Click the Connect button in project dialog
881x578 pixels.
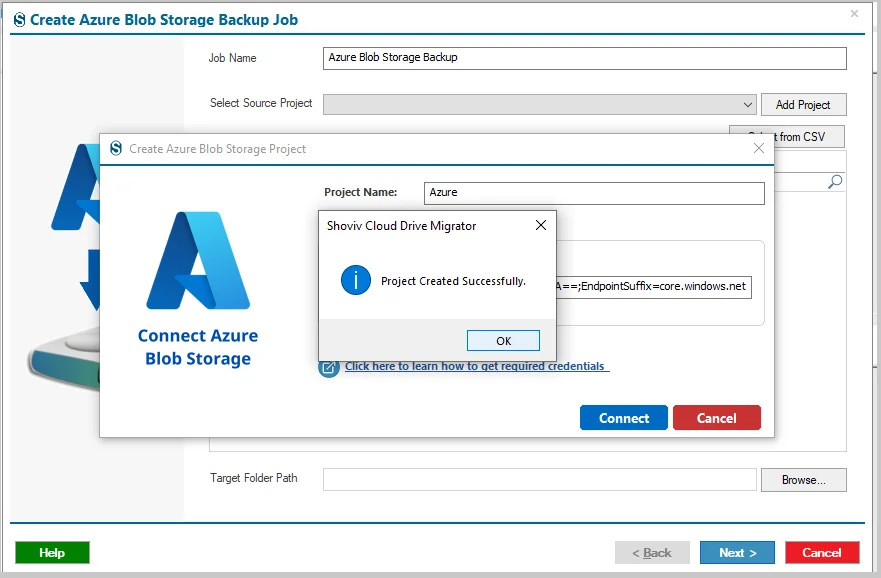coord(624,418)
